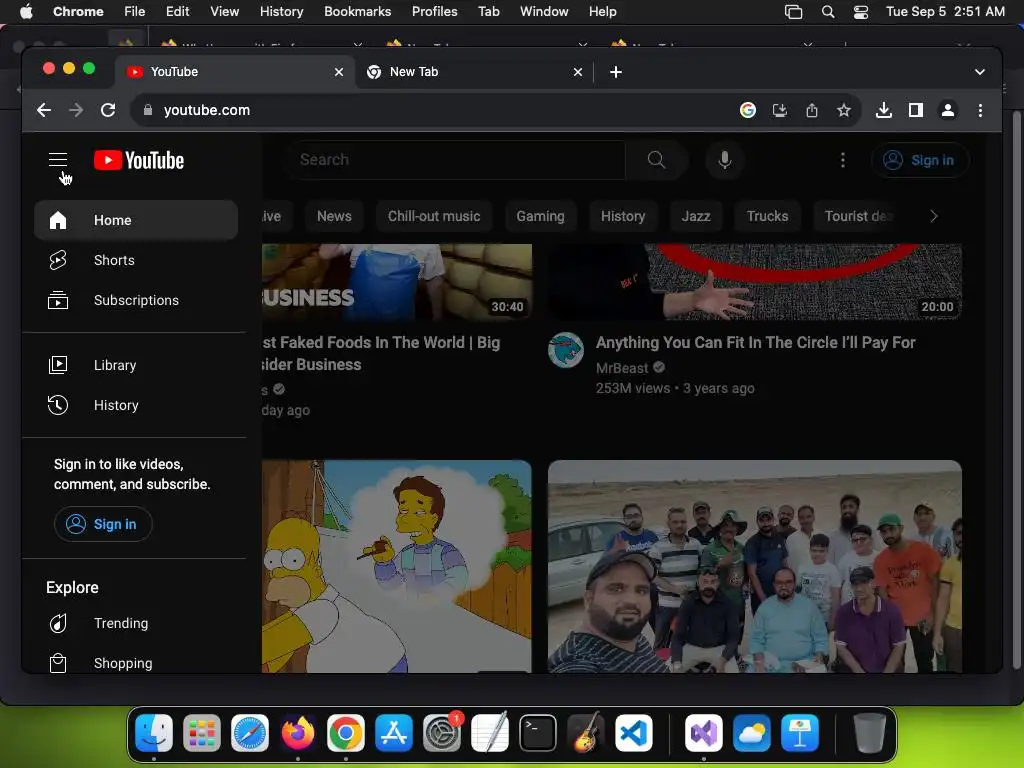Select the News filter chip

(334, 216)
